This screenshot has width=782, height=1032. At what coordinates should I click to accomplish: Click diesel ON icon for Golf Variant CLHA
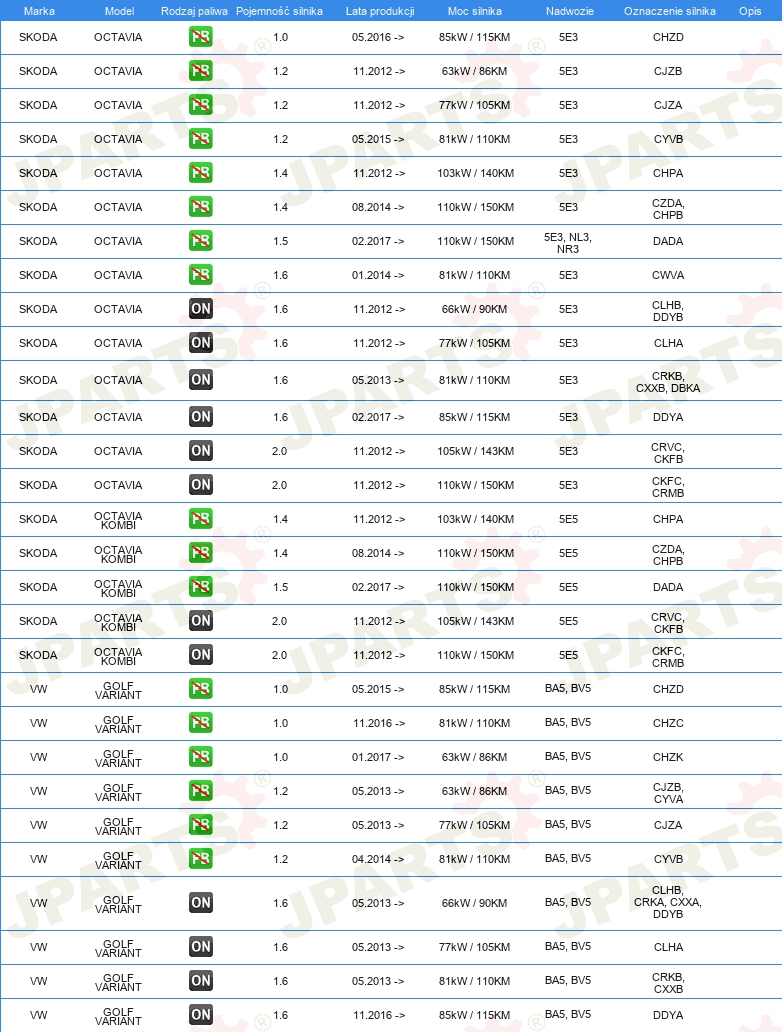[200, 947]
